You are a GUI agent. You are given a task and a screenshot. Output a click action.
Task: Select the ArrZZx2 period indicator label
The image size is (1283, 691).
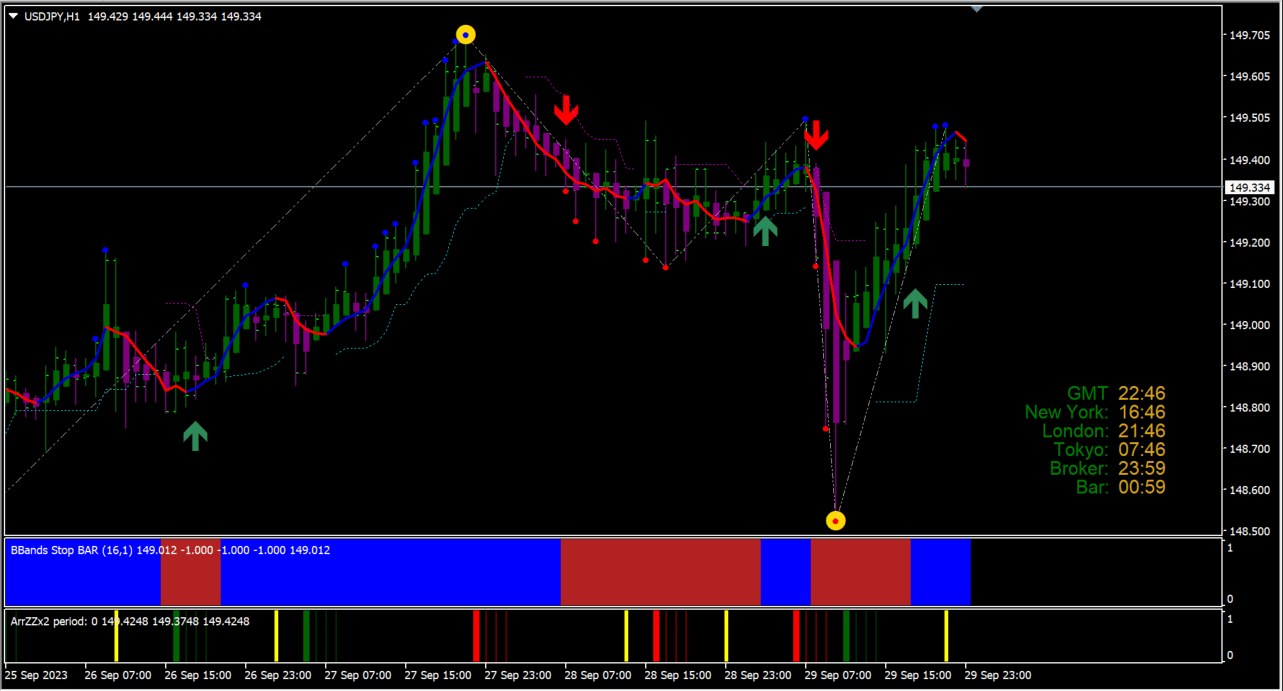coord(130,621)
